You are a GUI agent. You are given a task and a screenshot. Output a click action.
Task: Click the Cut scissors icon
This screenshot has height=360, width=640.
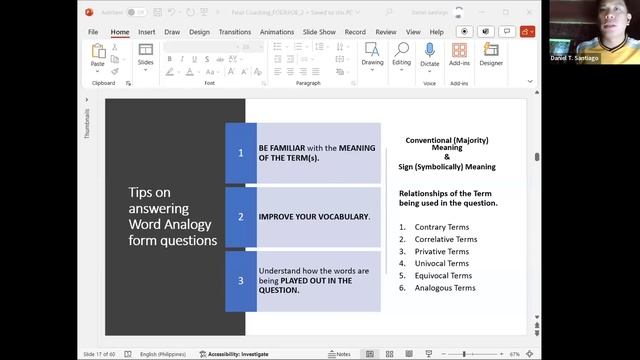click(115, 47)
